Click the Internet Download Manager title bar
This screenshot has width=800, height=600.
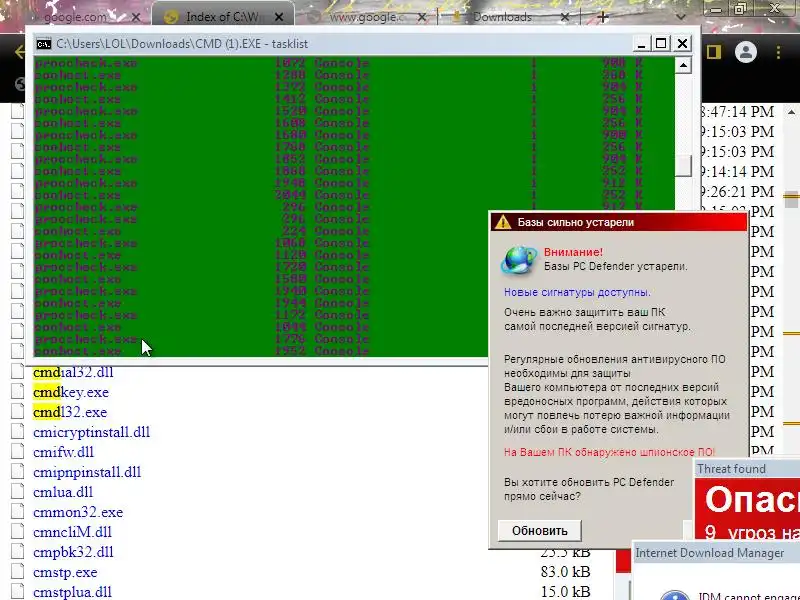716,553
